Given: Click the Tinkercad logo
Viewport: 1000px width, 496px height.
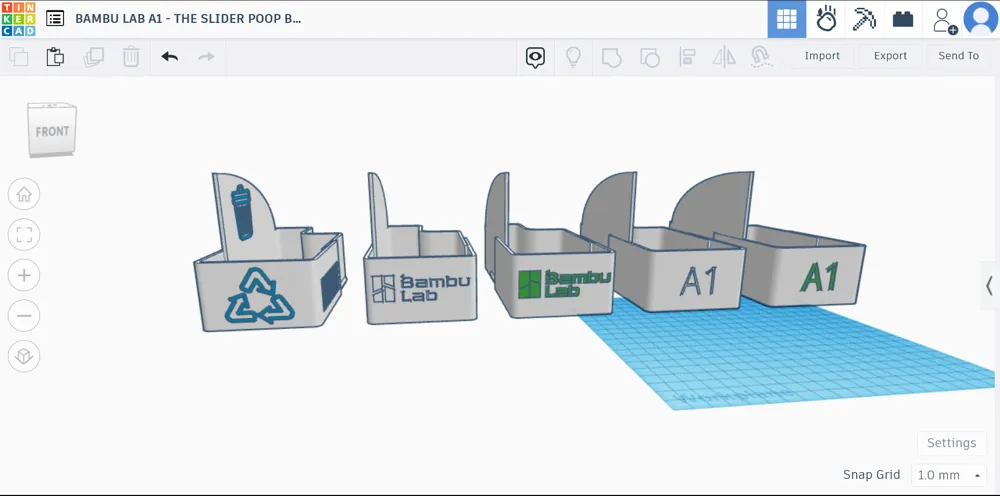Looking at the screenshot, I should pyautogui.click(x=18, y=18).
